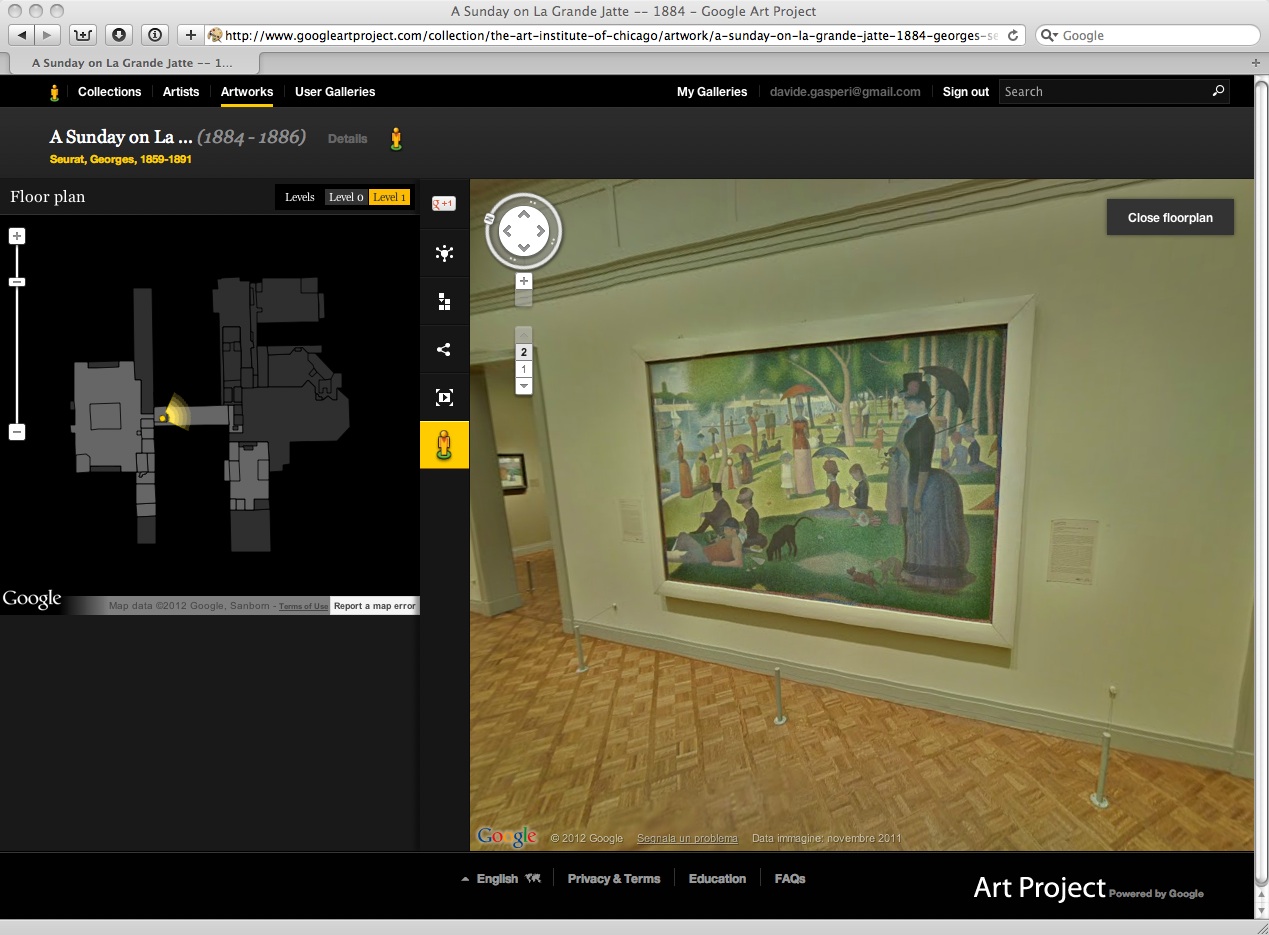Open the Artworks menu
This screenshot has height=935, width=1269.
point(247,92)
